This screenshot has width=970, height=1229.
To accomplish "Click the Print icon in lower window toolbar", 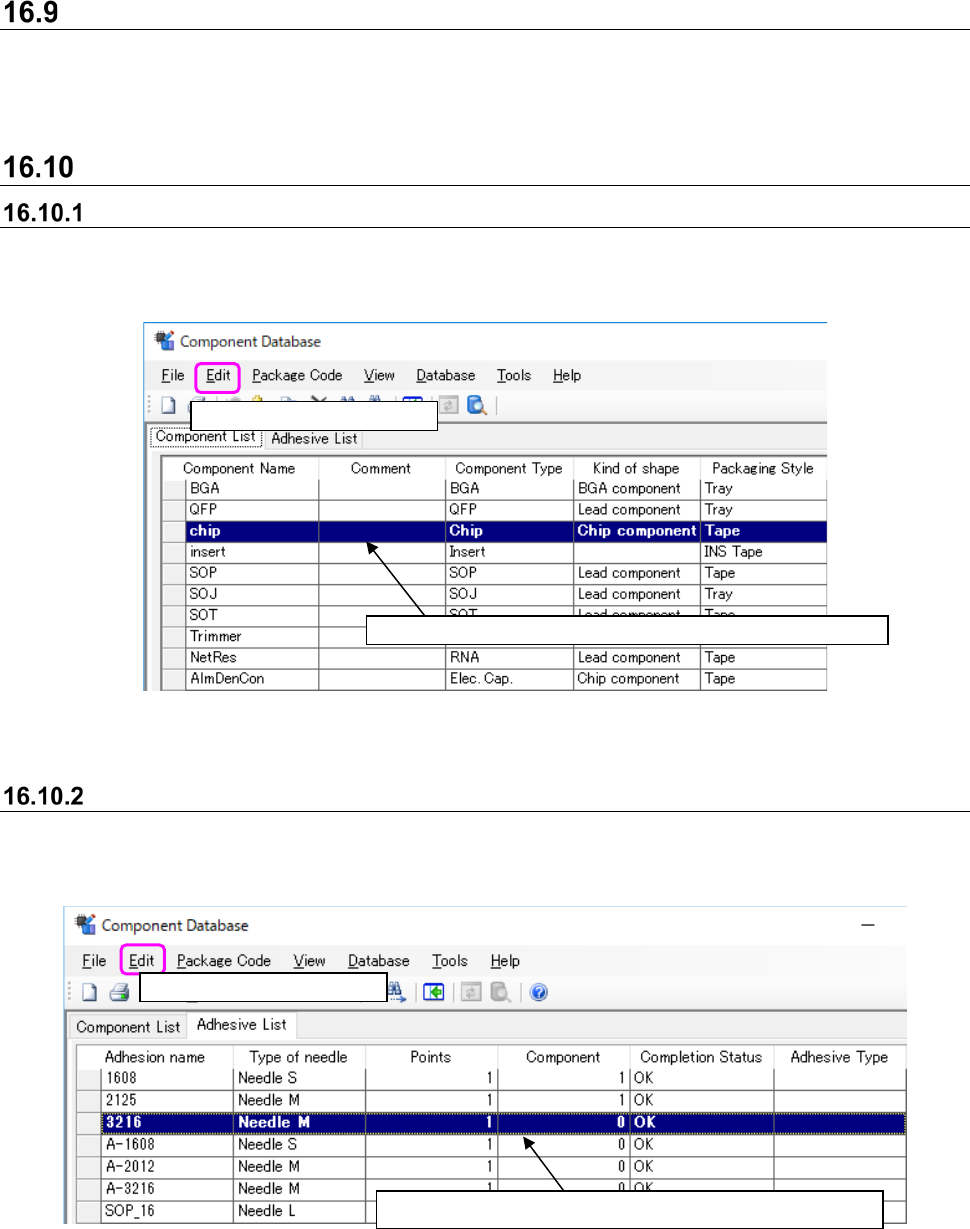I will point(119,992).
